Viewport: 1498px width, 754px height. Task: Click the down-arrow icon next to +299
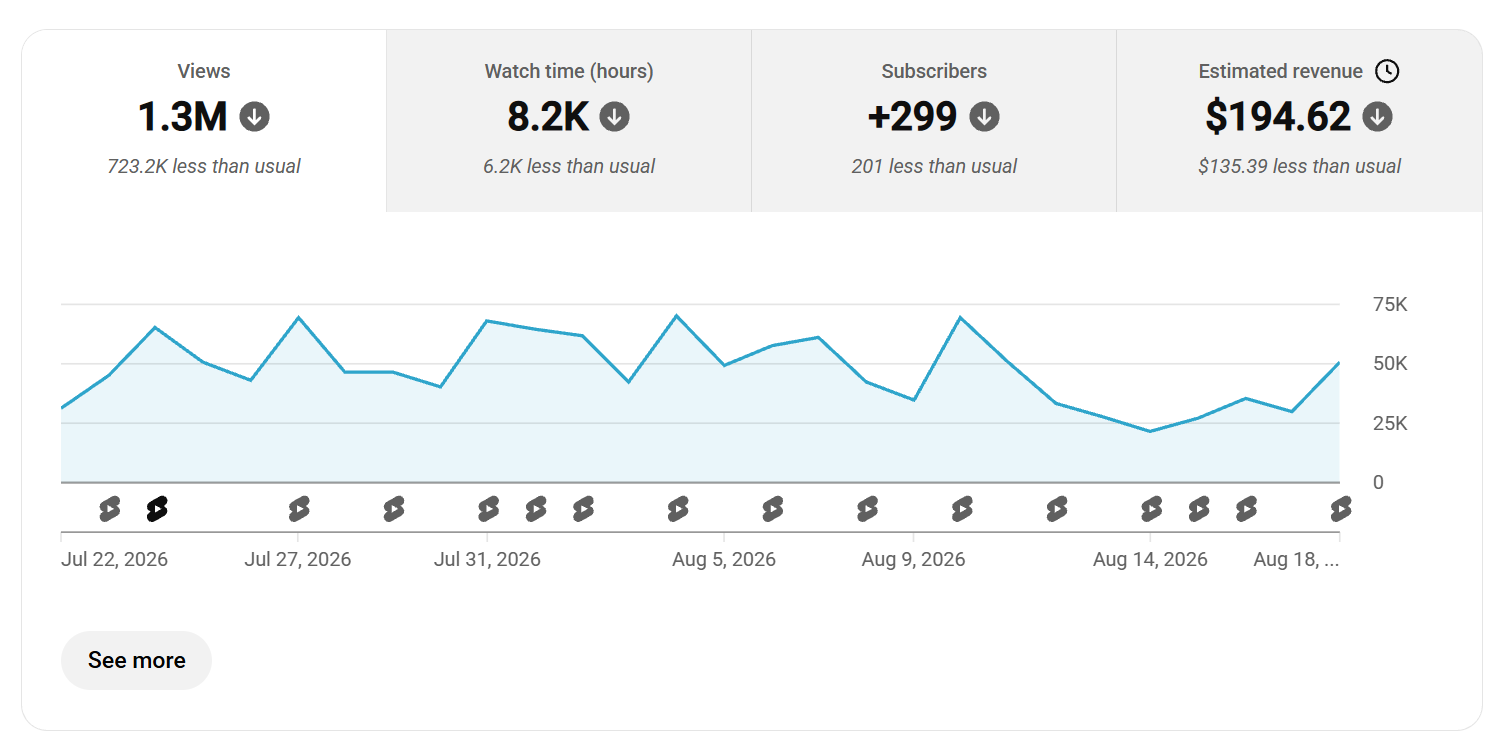pos(984,117)
